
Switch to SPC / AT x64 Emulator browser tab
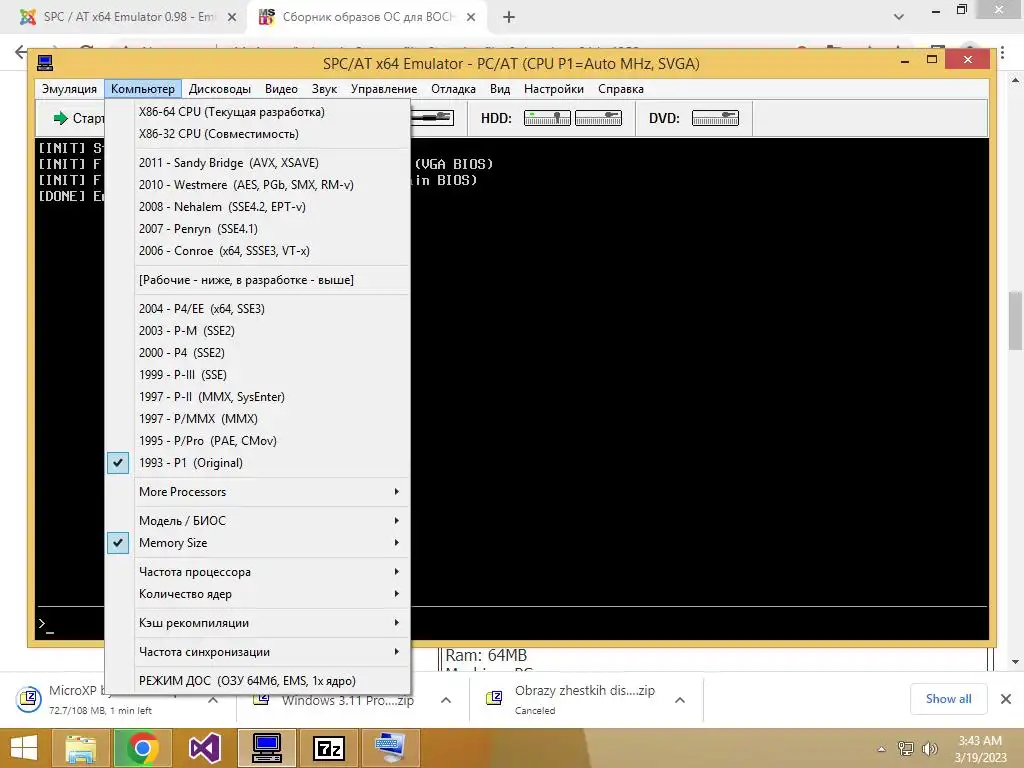123,17
